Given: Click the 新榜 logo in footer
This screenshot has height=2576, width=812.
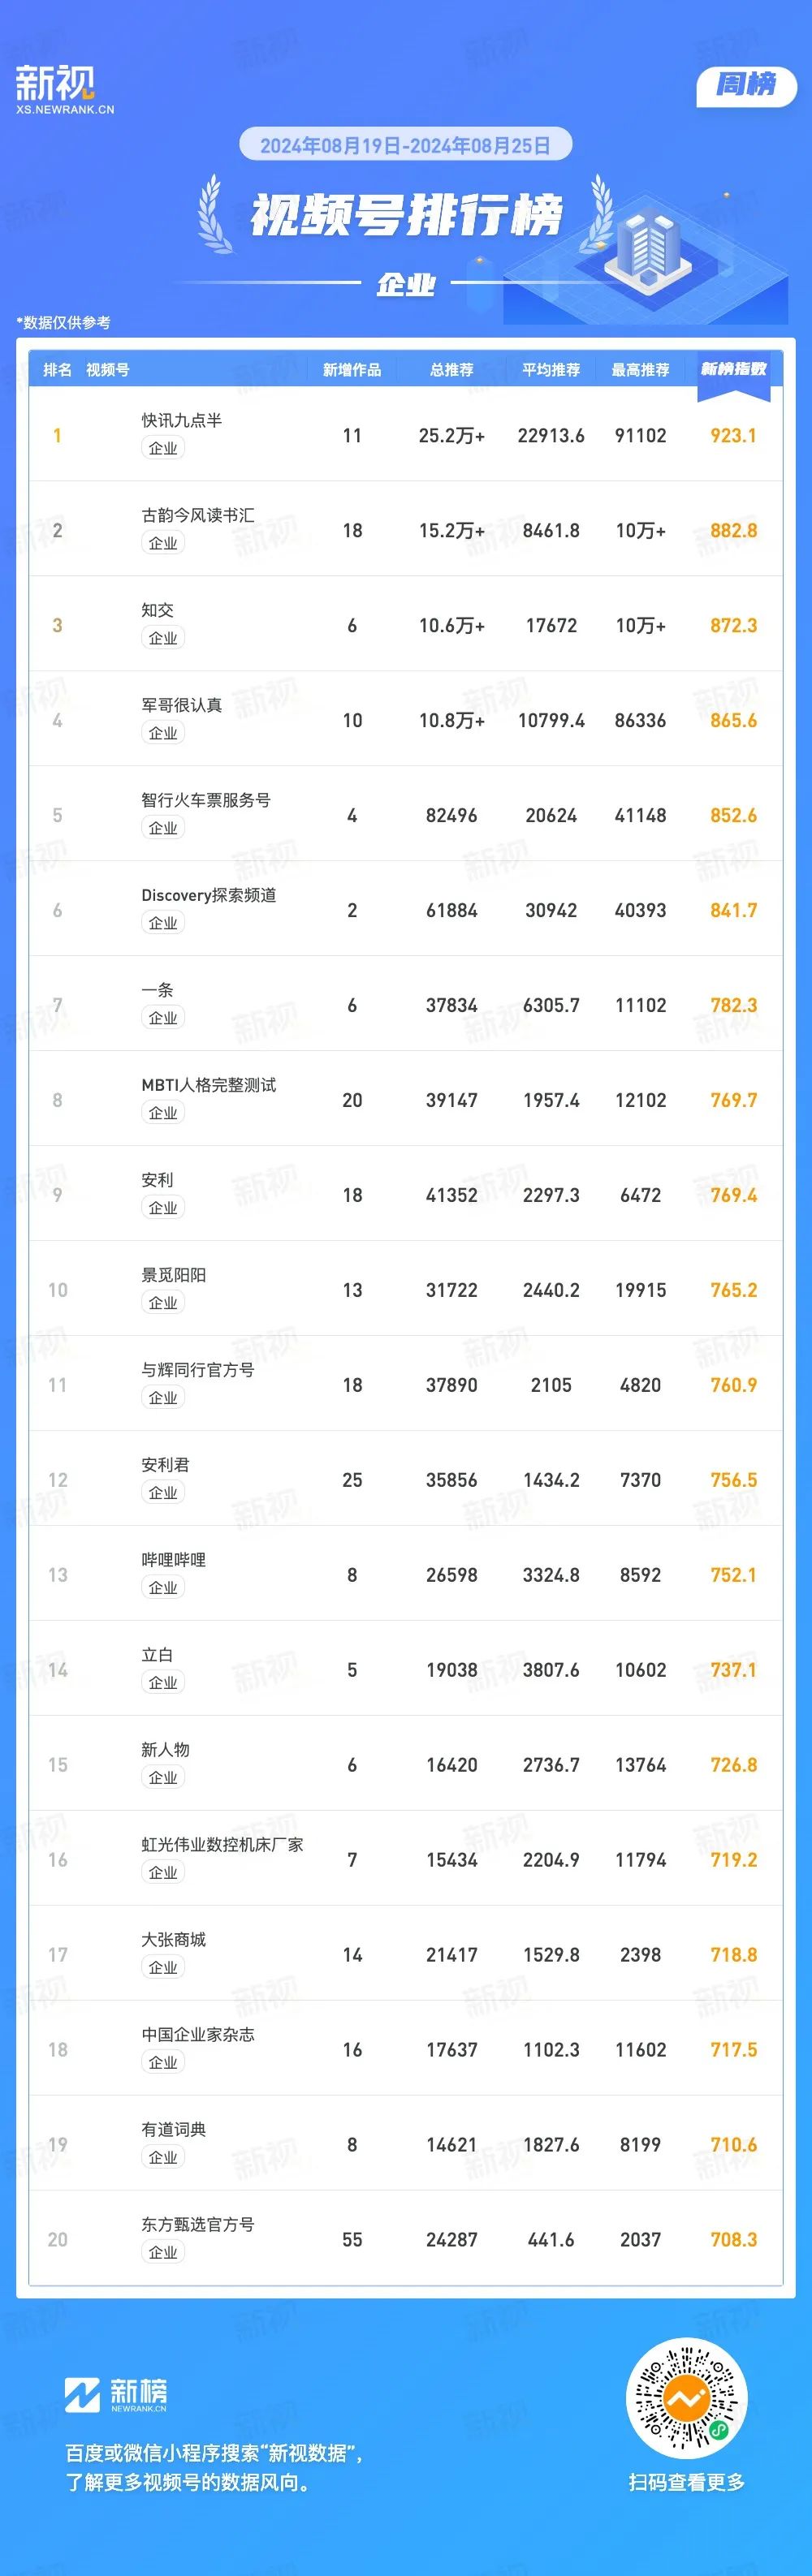Looking at the screenshot, I should [x=115, y=2394].
